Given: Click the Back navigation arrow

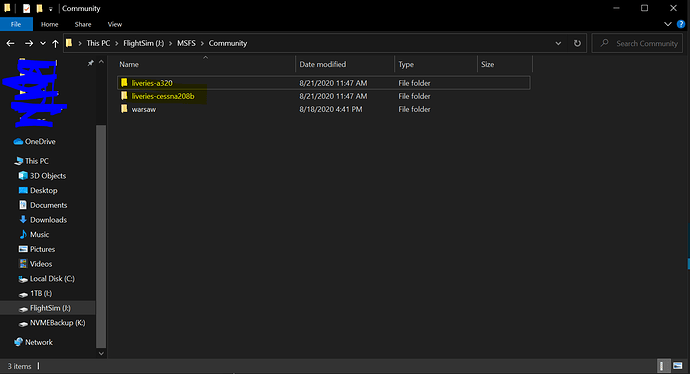Looking at the screenshot, I should pos(11,43).
